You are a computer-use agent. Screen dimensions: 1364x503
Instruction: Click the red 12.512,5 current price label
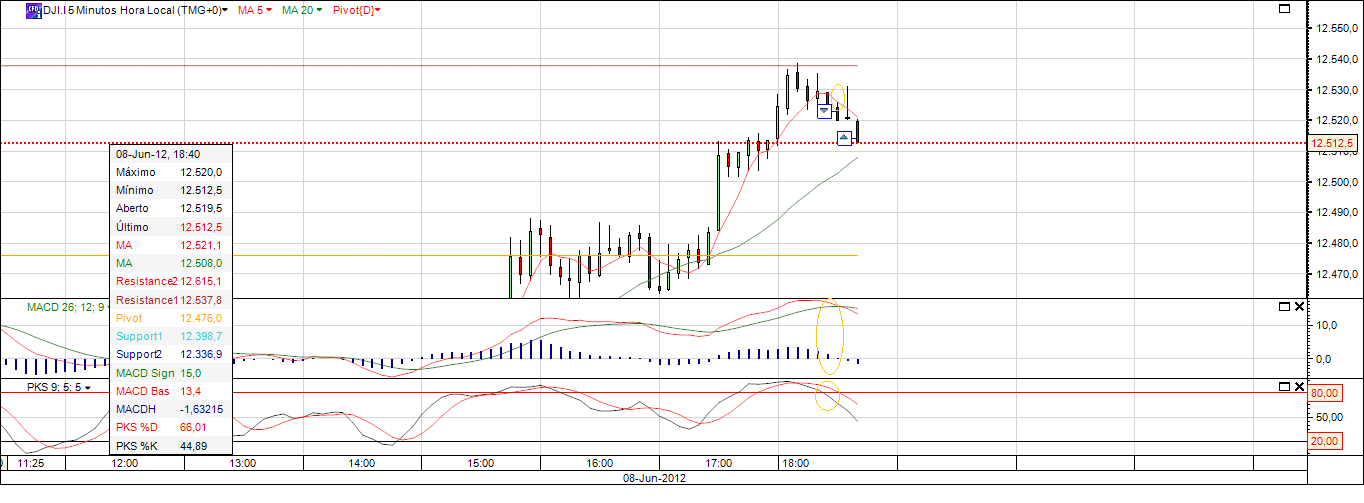(x=1333, y=144)
